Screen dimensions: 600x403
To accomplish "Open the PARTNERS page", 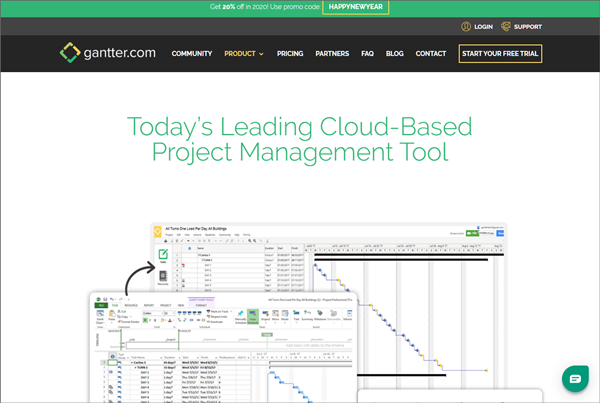I will pyautogui.click(x=332, y=54).
